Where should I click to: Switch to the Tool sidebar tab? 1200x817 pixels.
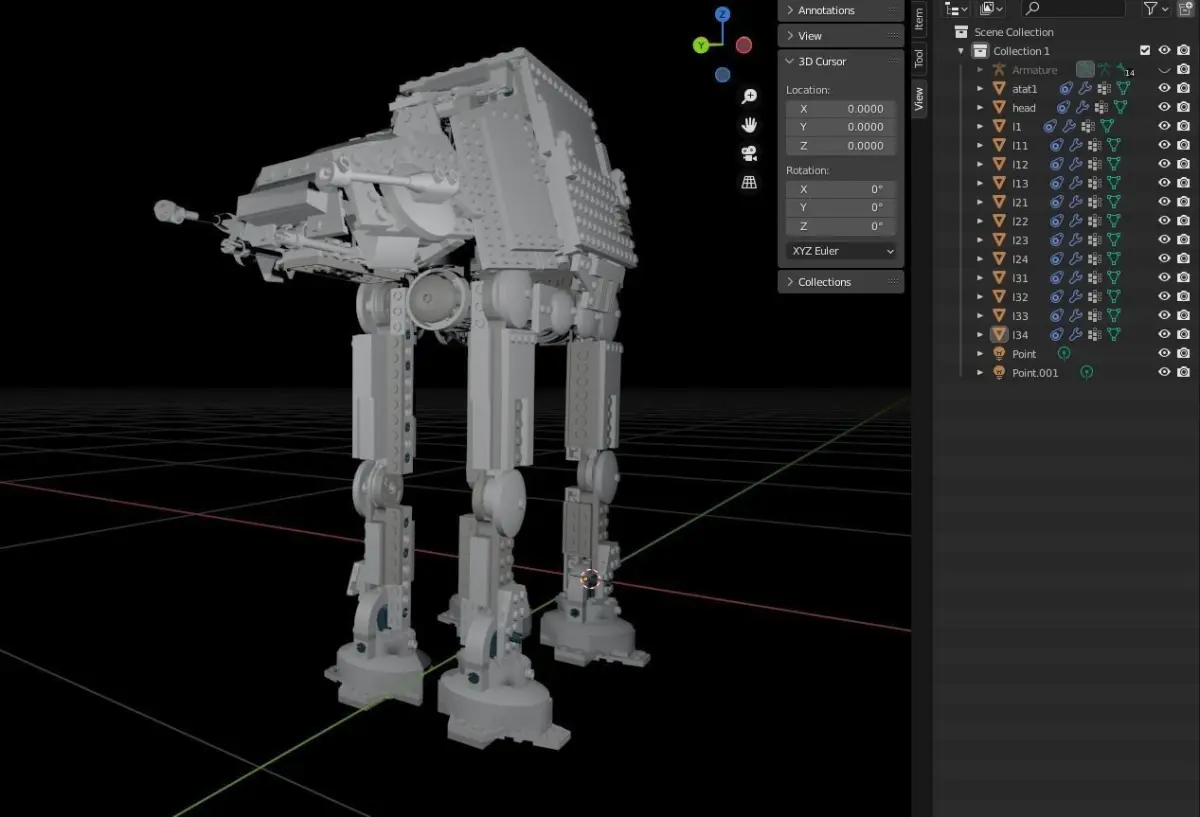[x=919, y=57]
